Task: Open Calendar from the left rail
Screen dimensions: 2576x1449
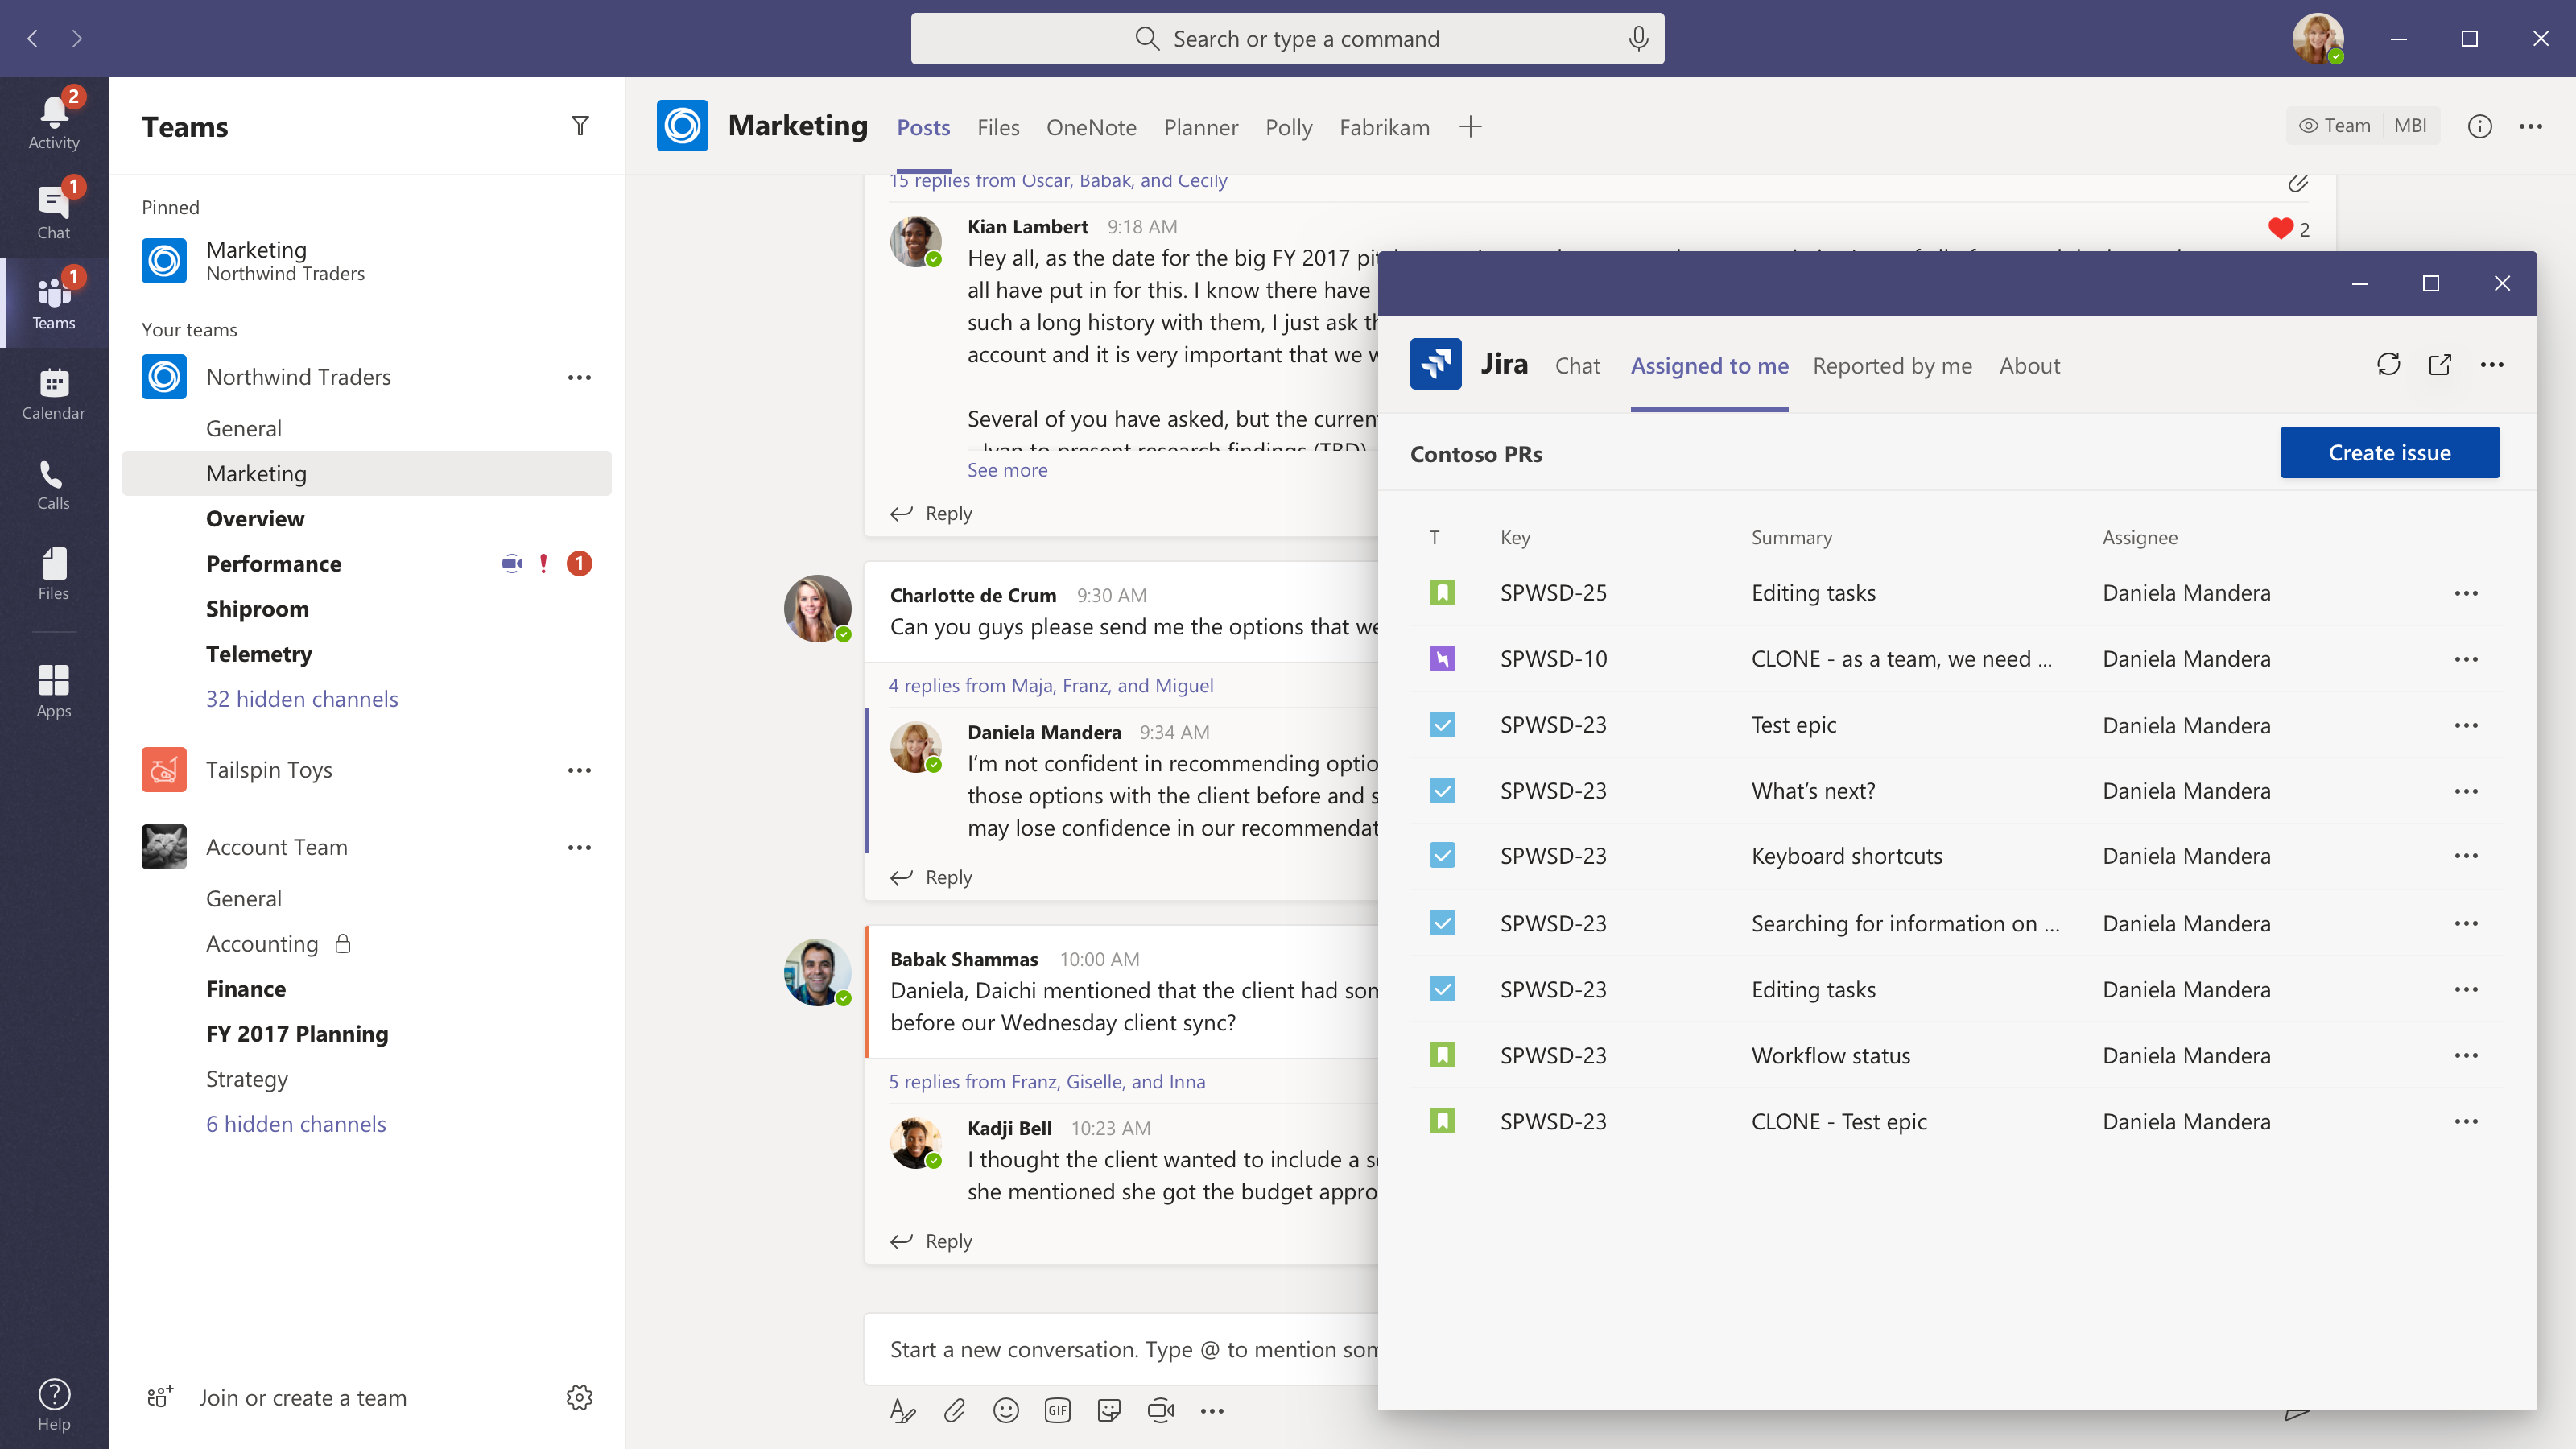Action: (x=53, y=393)
